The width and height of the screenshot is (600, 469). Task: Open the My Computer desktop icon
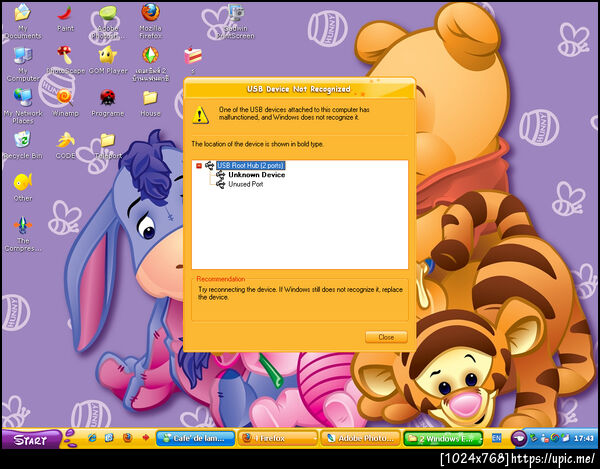(x=23, y=64)
